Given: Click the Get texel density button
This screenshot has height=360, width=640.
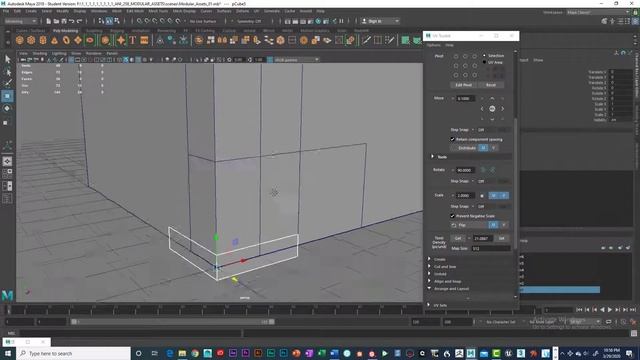Looking at the screenshot, I should tap(458, 238).
